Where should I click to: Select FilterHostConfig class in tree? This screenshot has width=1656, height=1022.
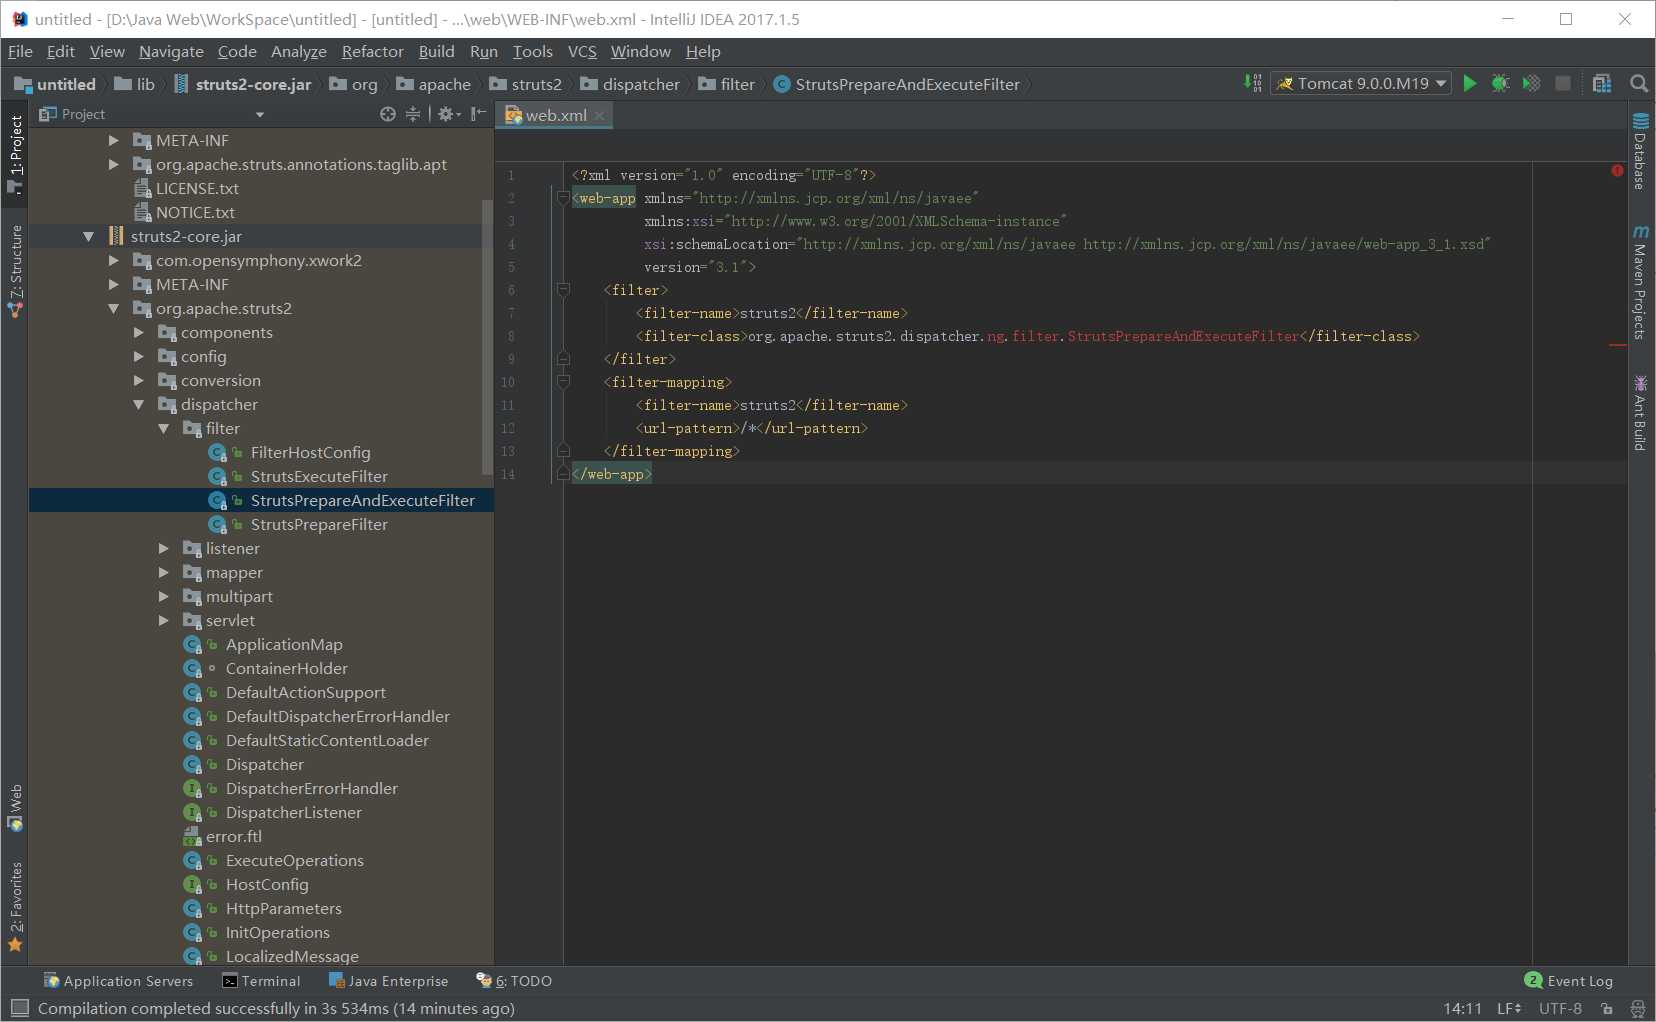coord(310,453)
